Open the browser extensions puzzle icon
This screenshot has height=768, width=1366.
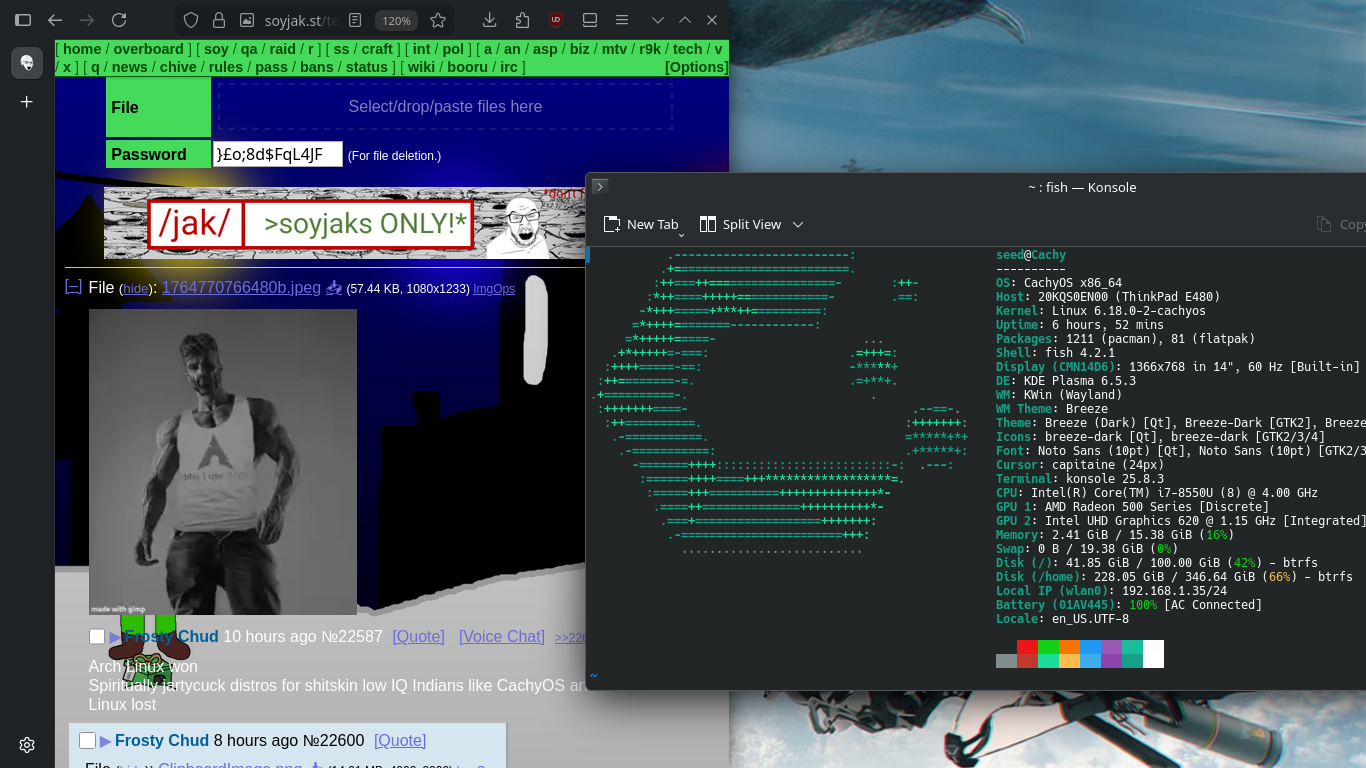tap(522, 20)
